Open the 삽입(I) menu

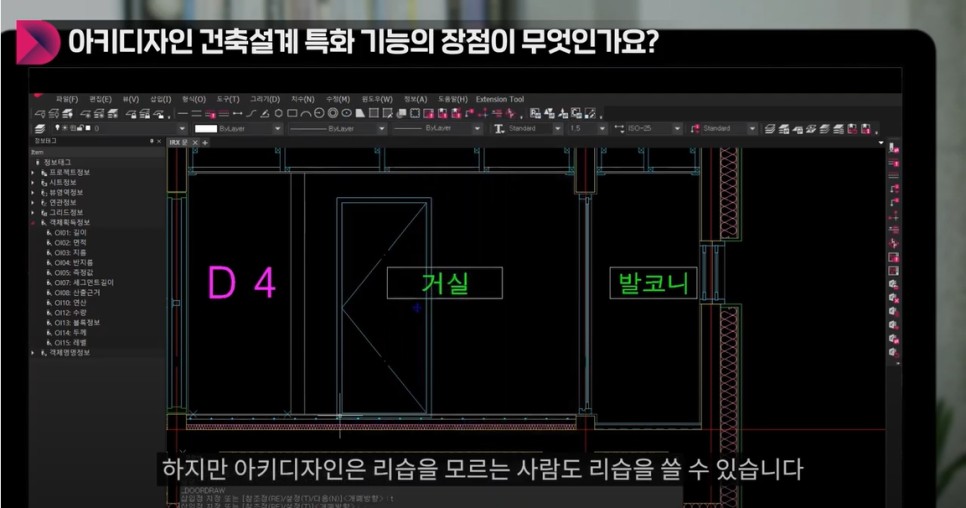161,99
